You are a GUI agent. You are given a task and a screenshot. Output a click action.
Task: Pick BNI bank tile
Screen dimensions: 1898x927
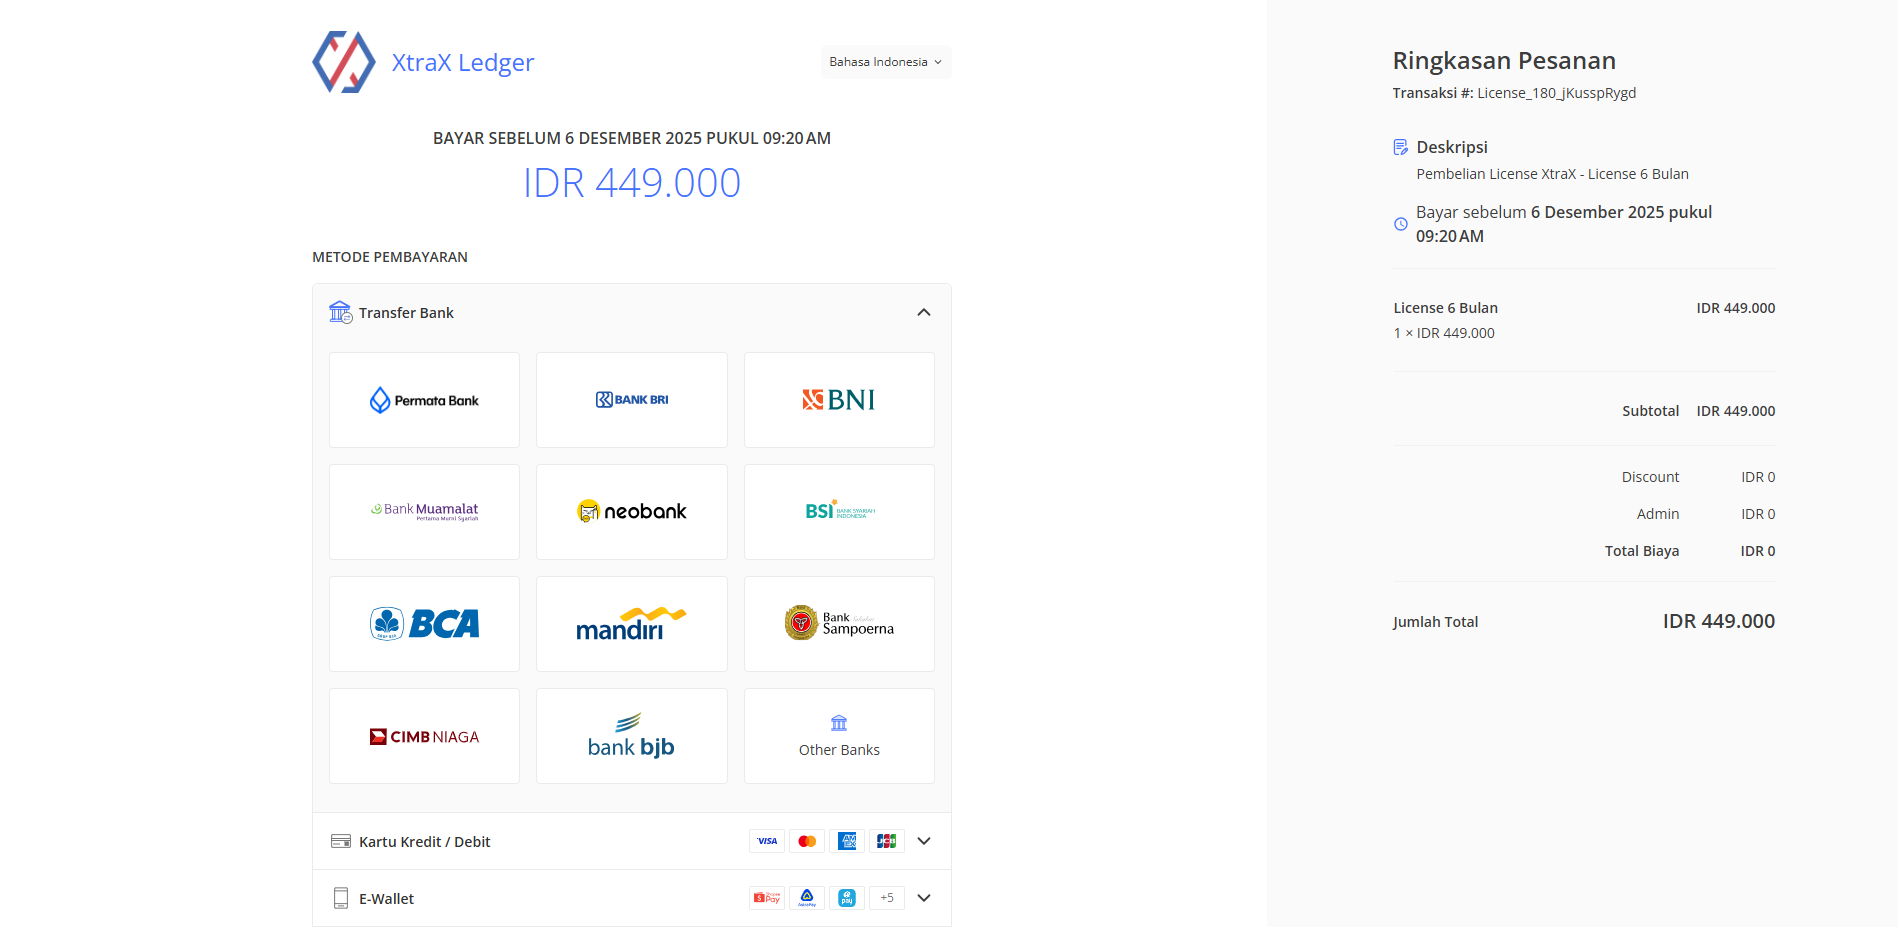click(x=839, y=400)
